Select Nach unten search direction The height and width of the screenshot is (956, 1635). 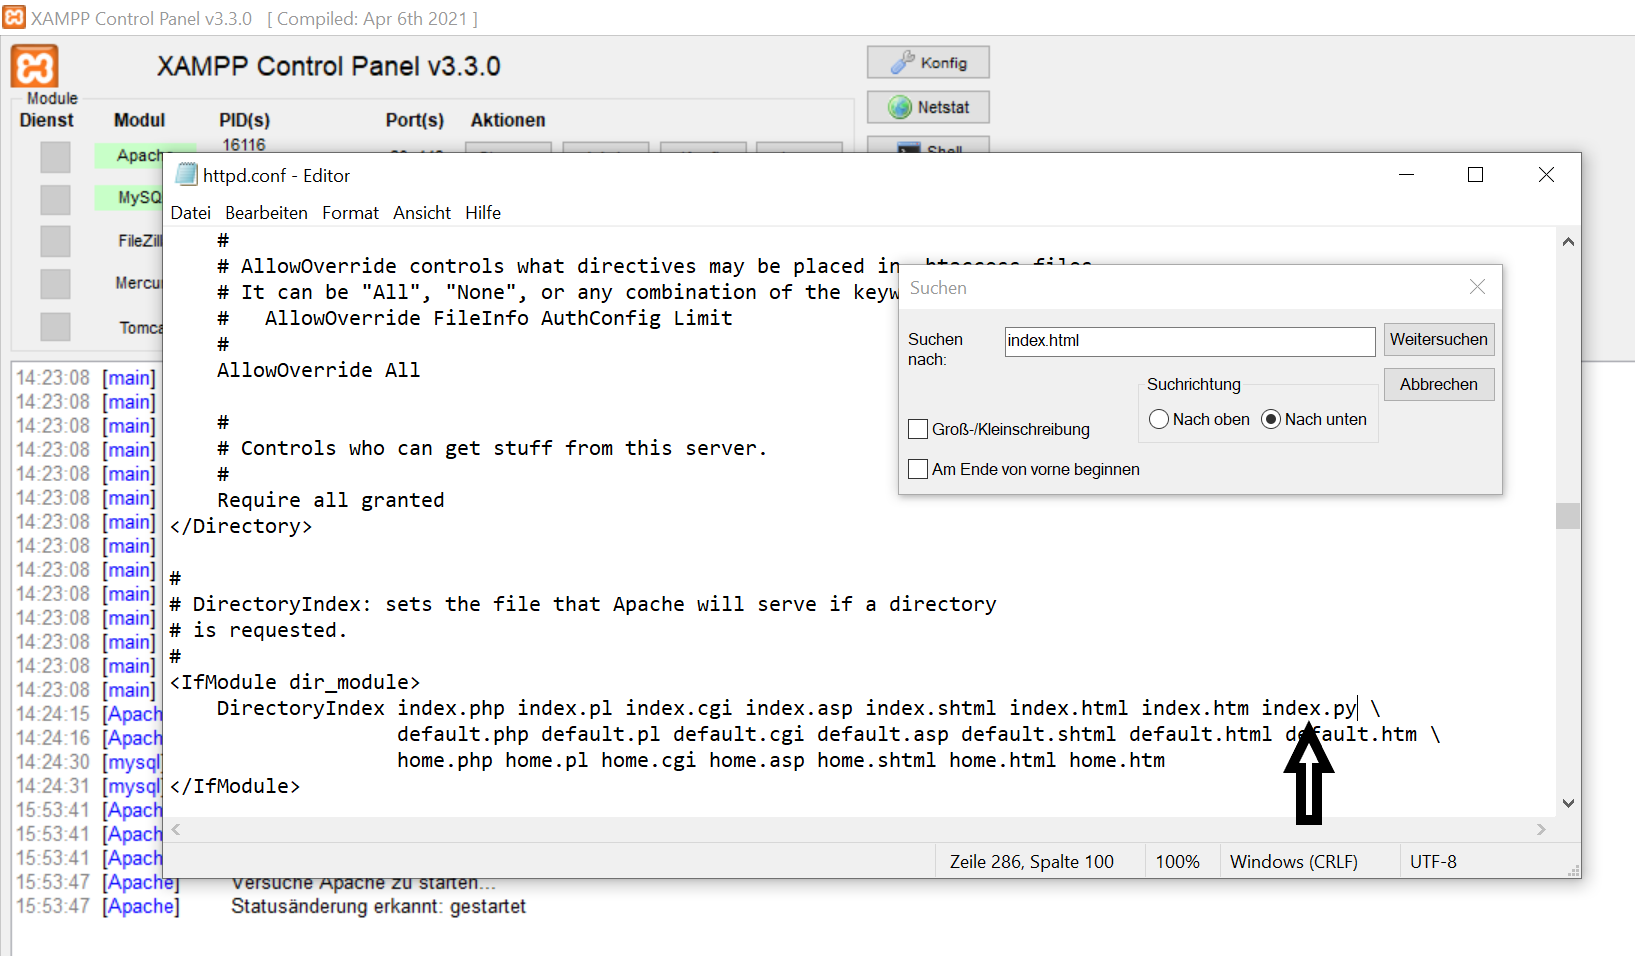pyautogui.click(x=1271, y=419)
